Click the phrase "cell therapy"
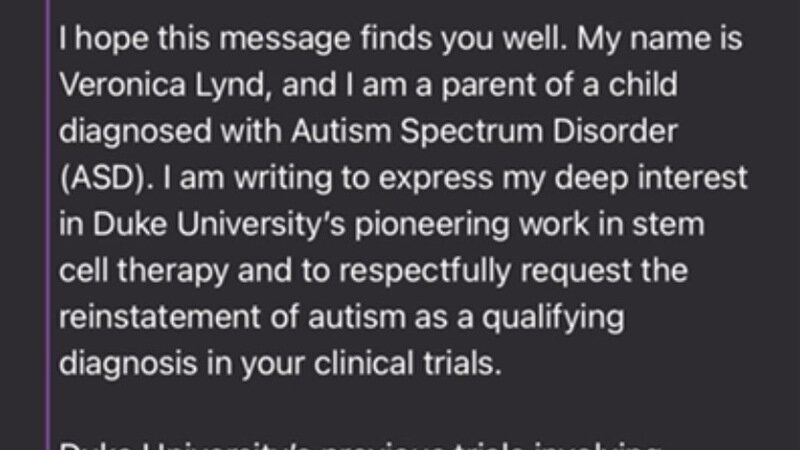 pyautogui.click(x=144, y=271)
